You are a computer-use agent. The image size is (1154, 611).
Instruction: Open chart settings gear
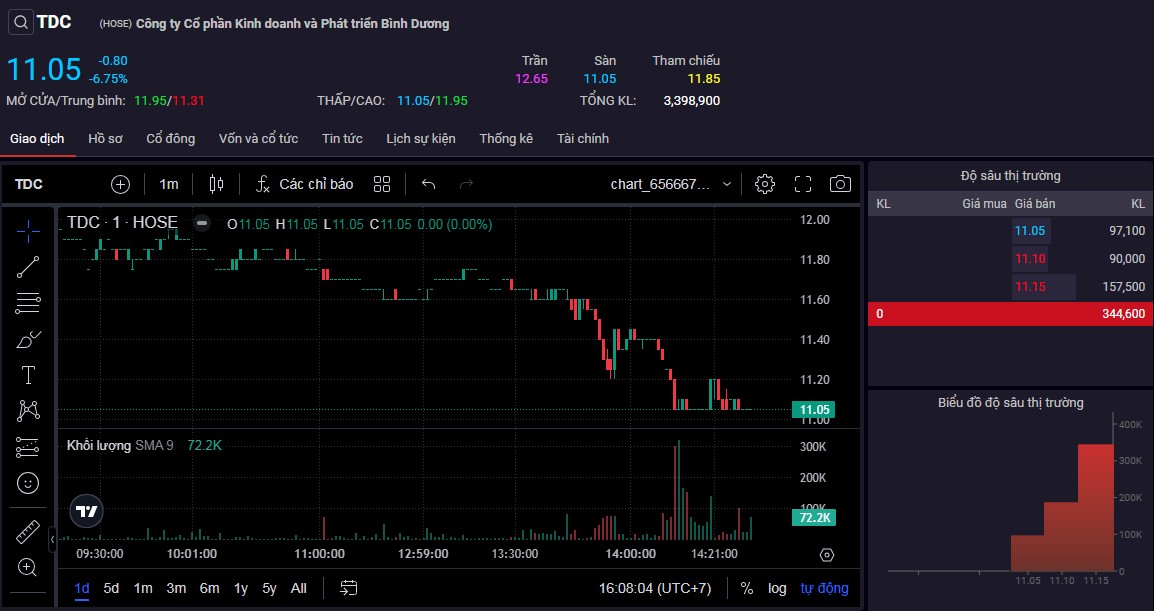[x=765, y=184]
